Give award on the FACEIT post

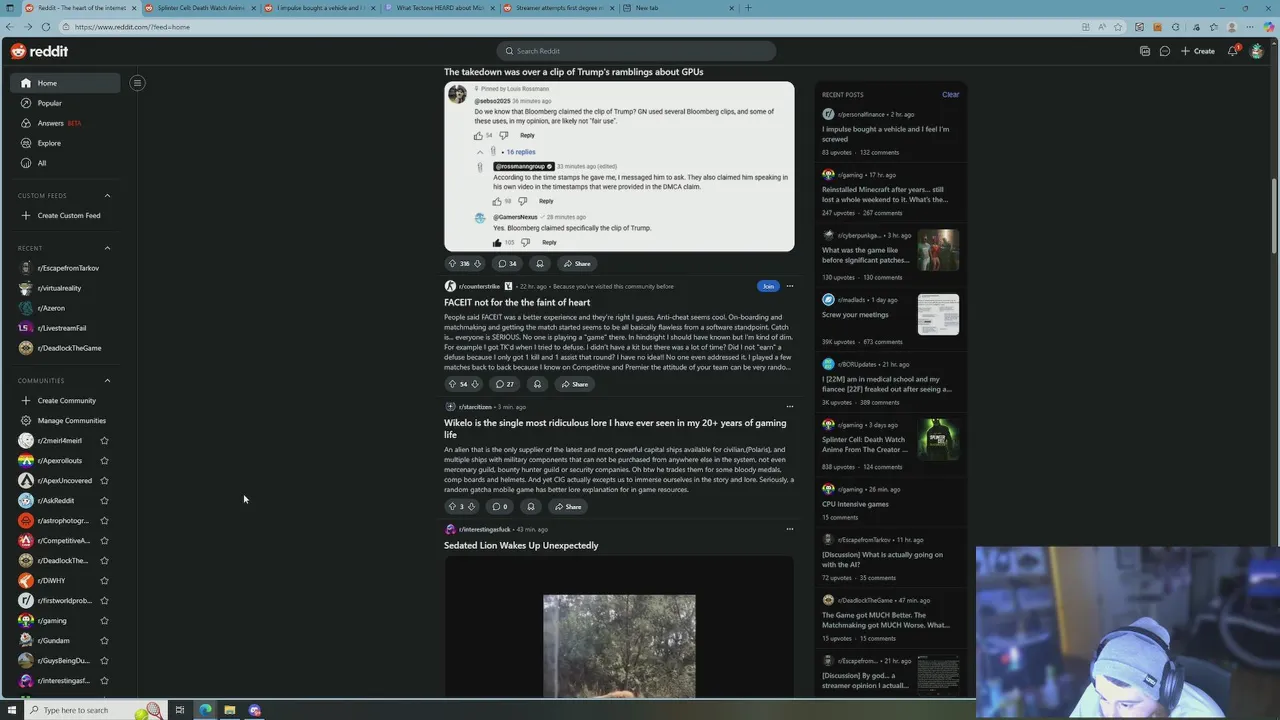[537, 384]
